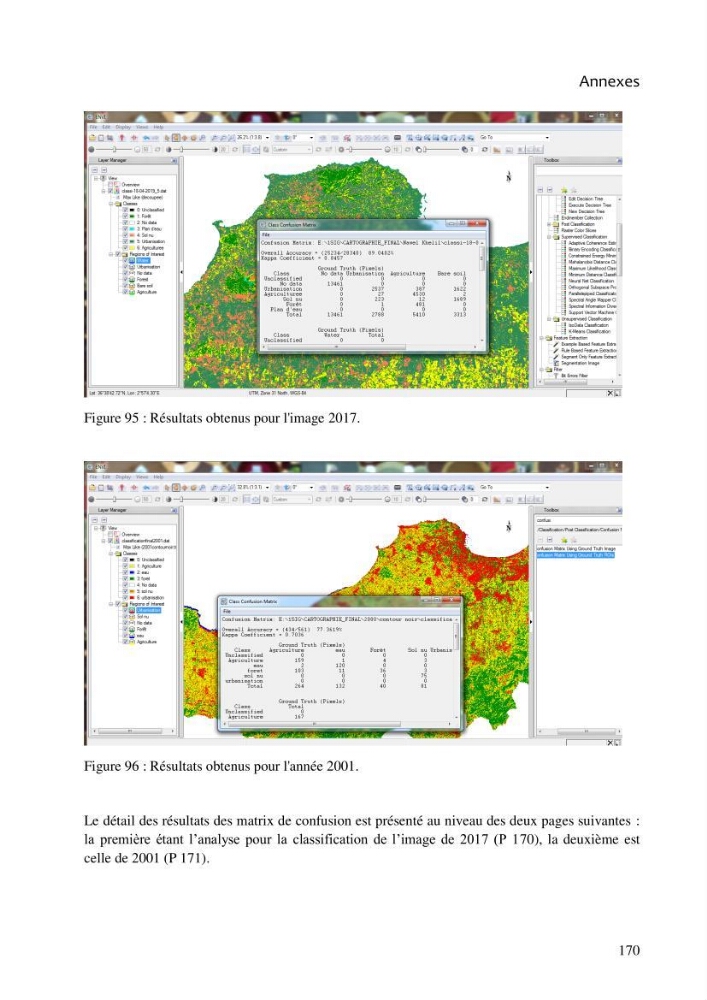Toggle class '6: urbanisation' checkbox in Figure 96
Image resolution: width=707 pixels, height=1000 pixels.
click(126, 598)
